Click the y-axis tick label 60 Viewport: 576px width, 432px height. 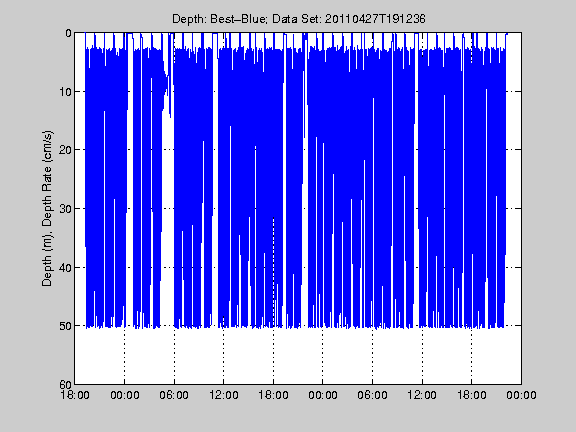tap(65, 384)
